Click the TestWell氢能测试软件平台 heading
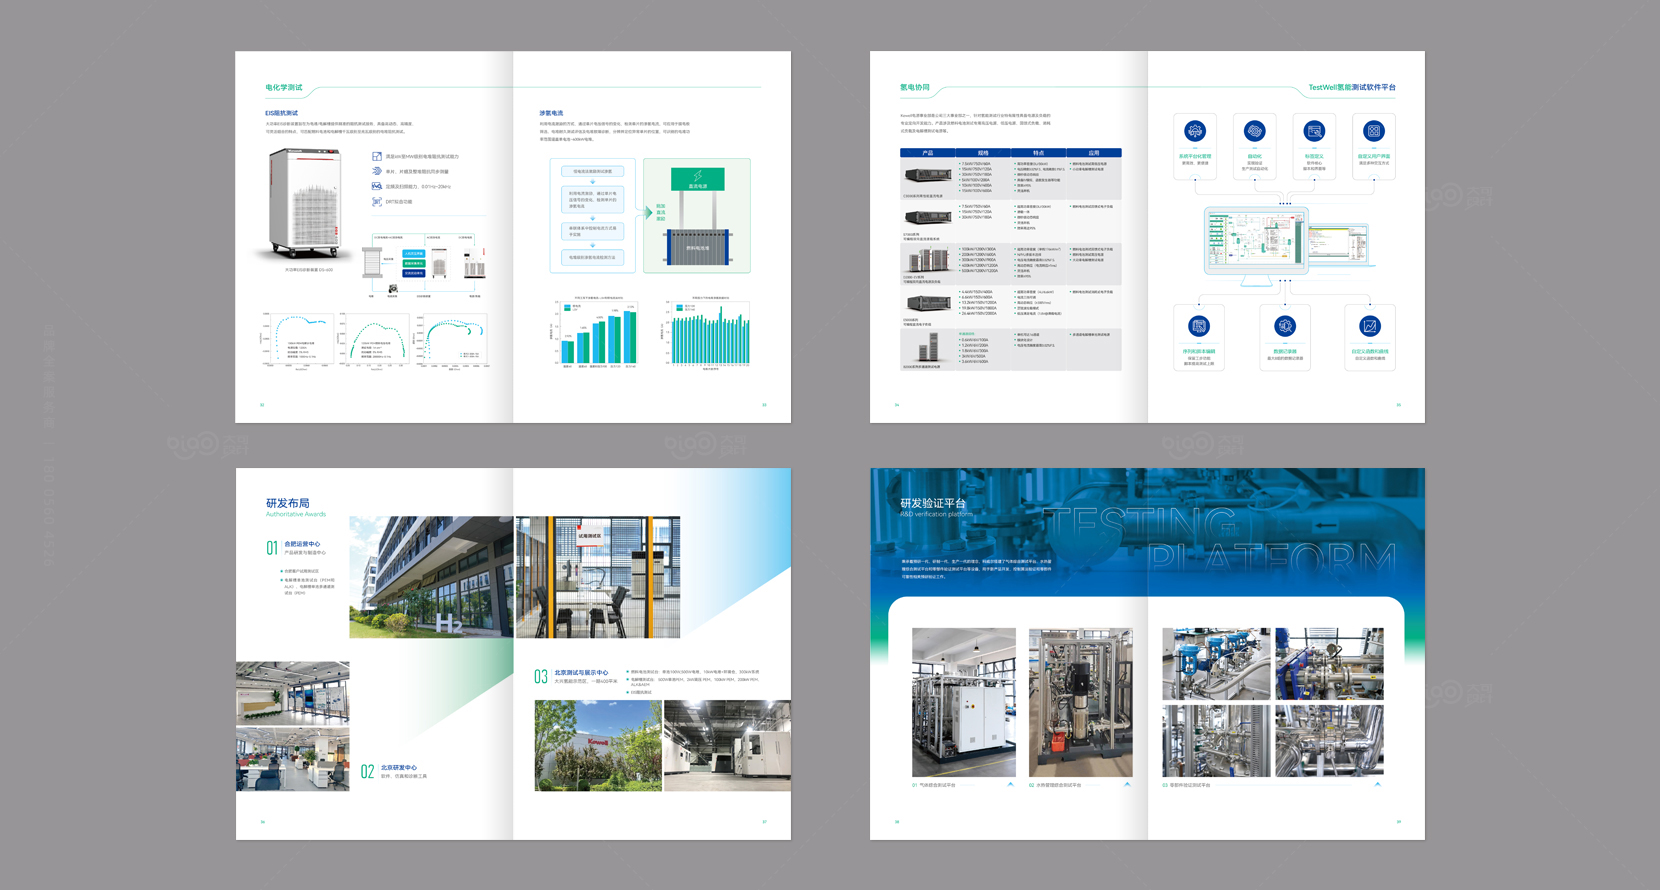This screenshot has height=890, width=1660. coord(1352,88)
